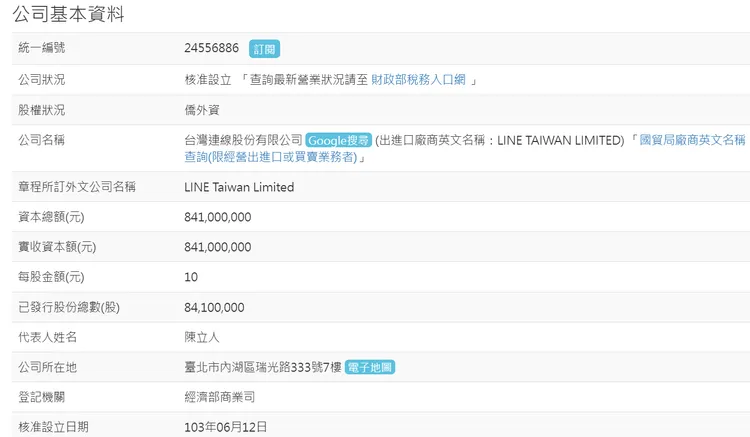Screen dimensions: 750x437
Task: Click the 登記機關 value 經濟部商業司
Action: 220,397
